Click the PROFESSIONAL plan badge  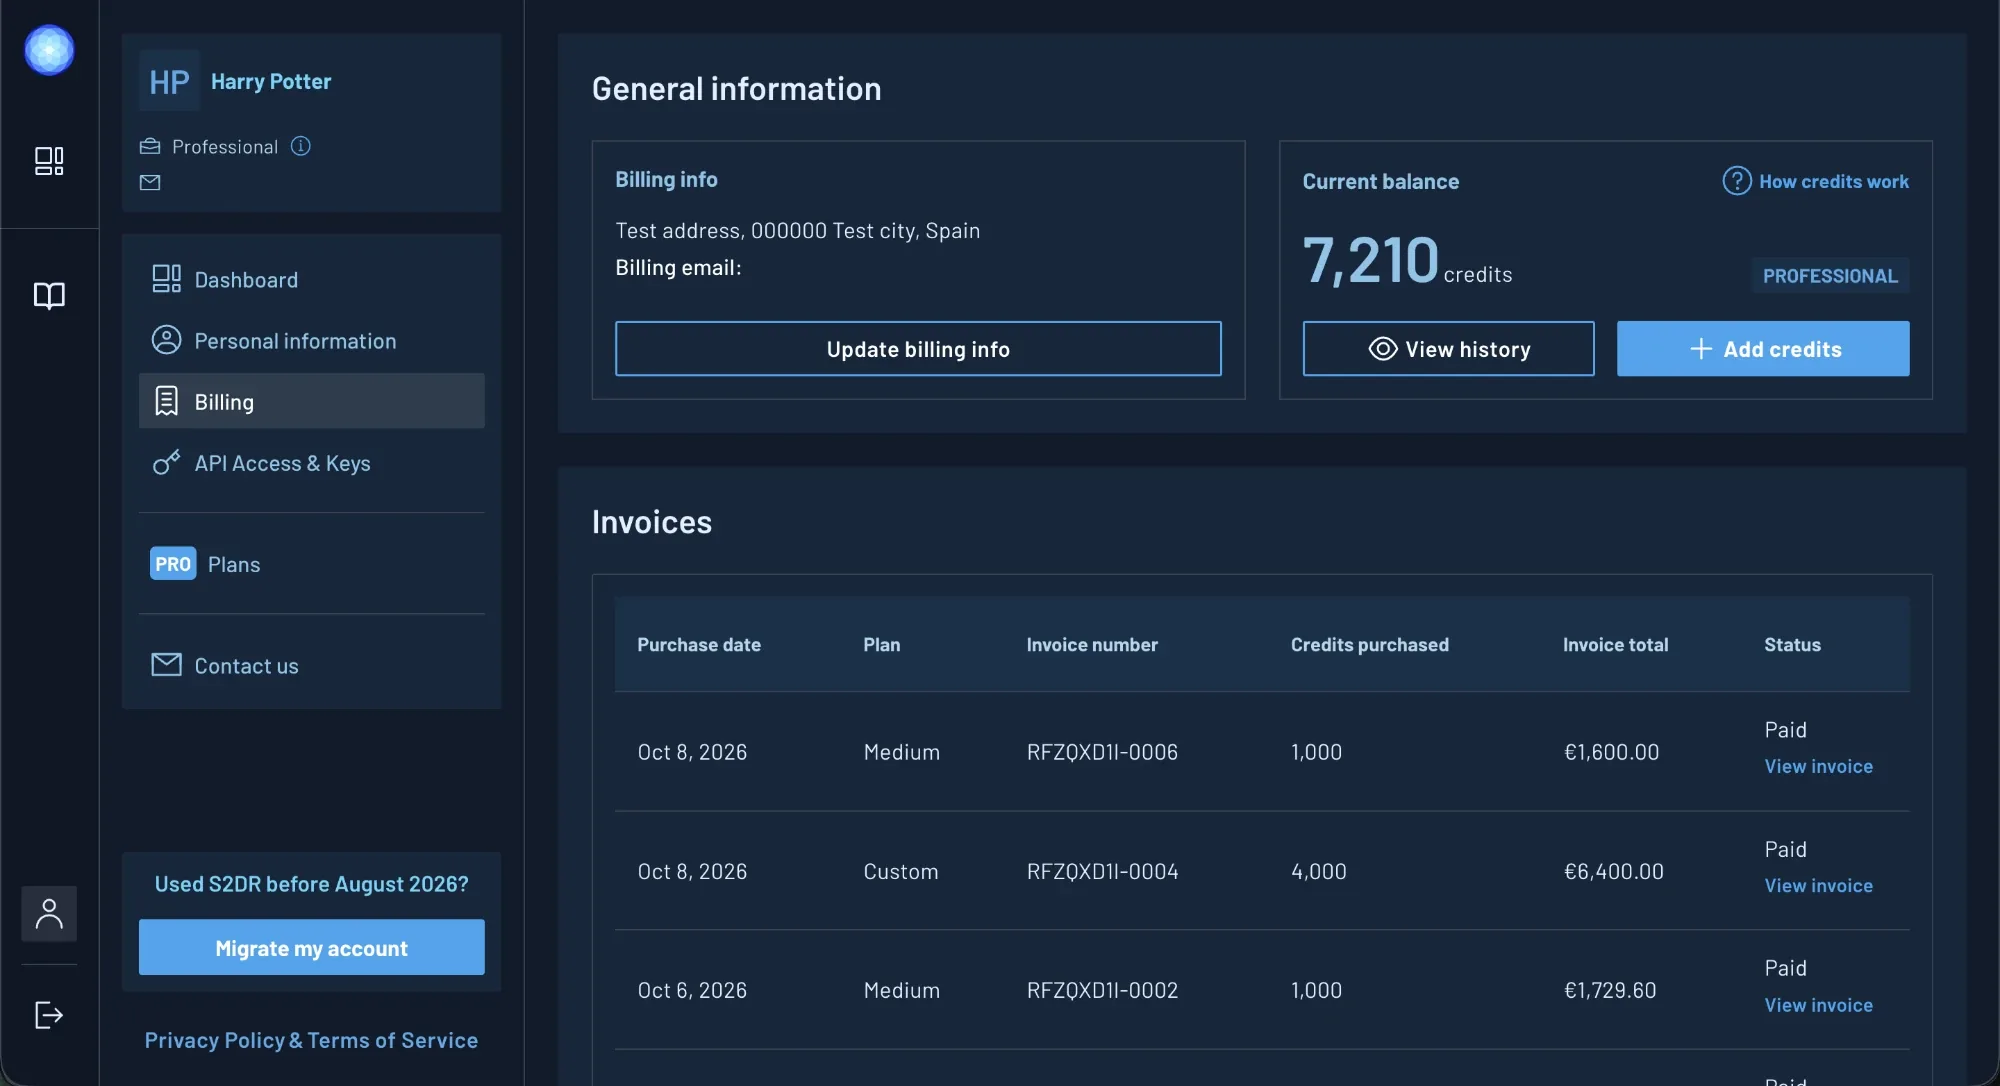tap(1830, 275)
